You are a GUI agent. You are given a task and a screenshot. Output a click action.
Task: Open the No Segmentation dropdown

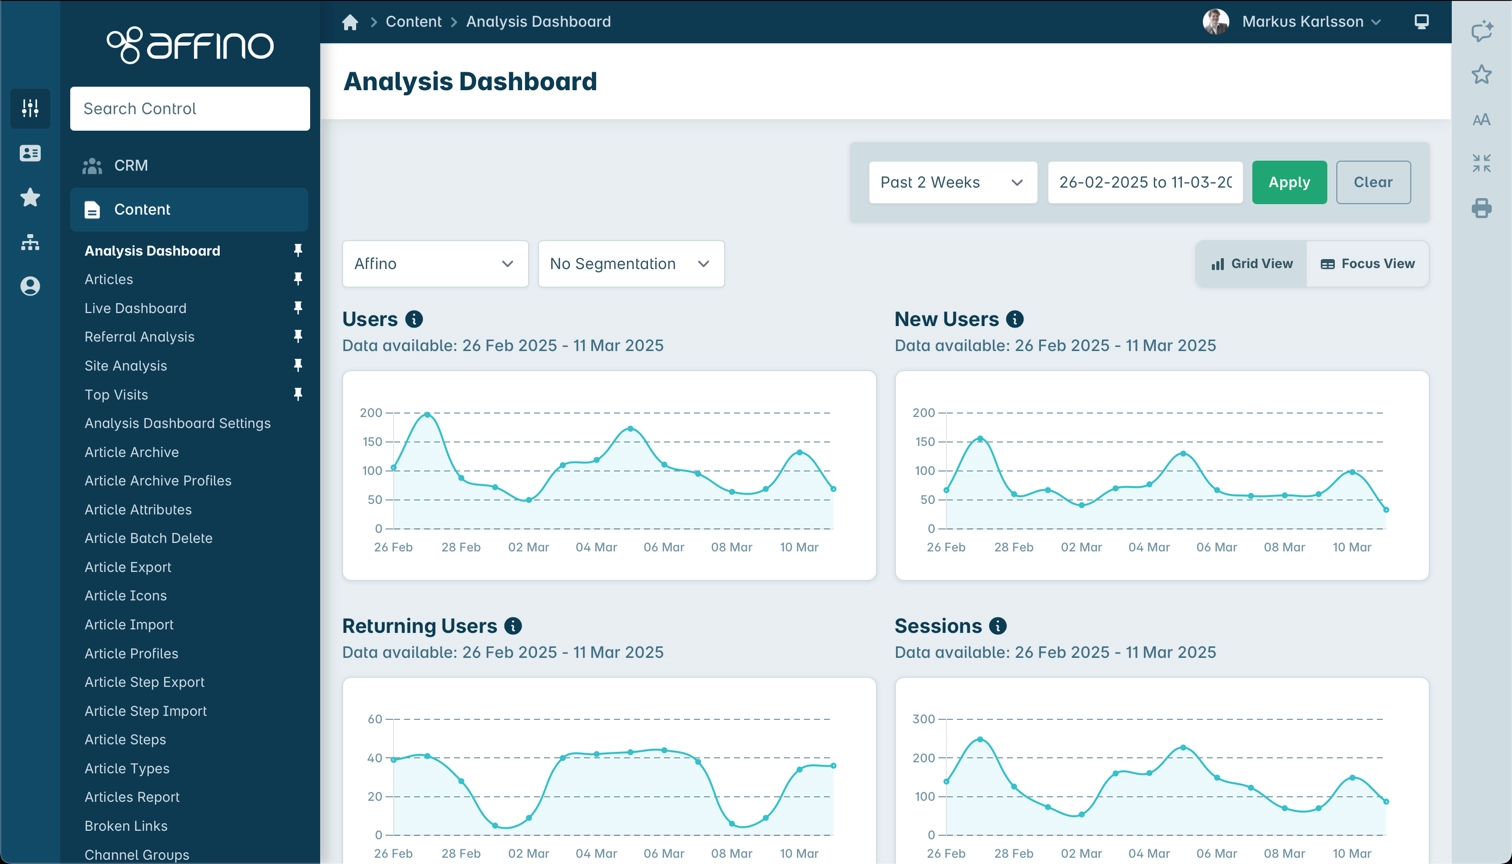point(631,264)
